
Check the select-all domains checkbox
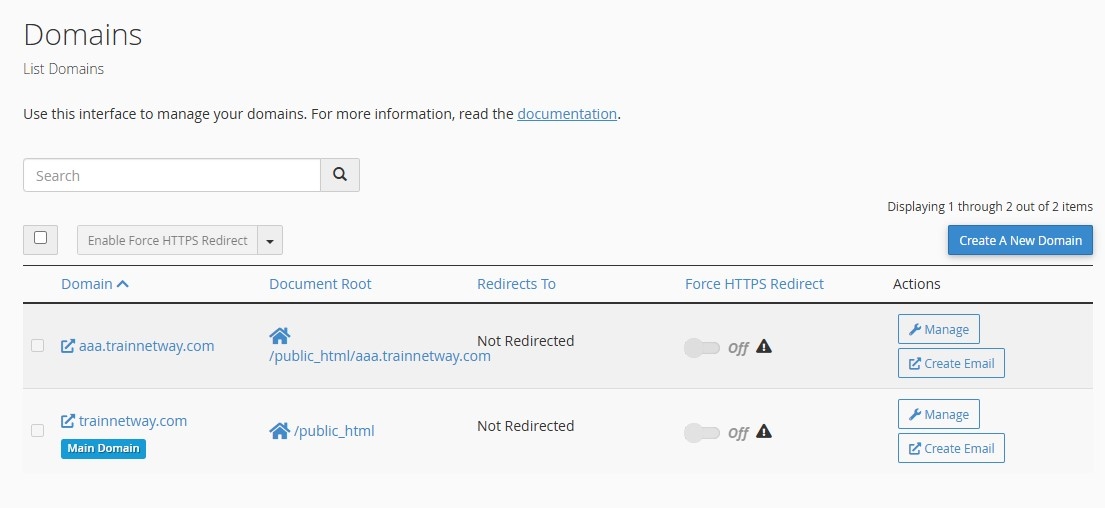pyautogui.click(x=40, y=238)
